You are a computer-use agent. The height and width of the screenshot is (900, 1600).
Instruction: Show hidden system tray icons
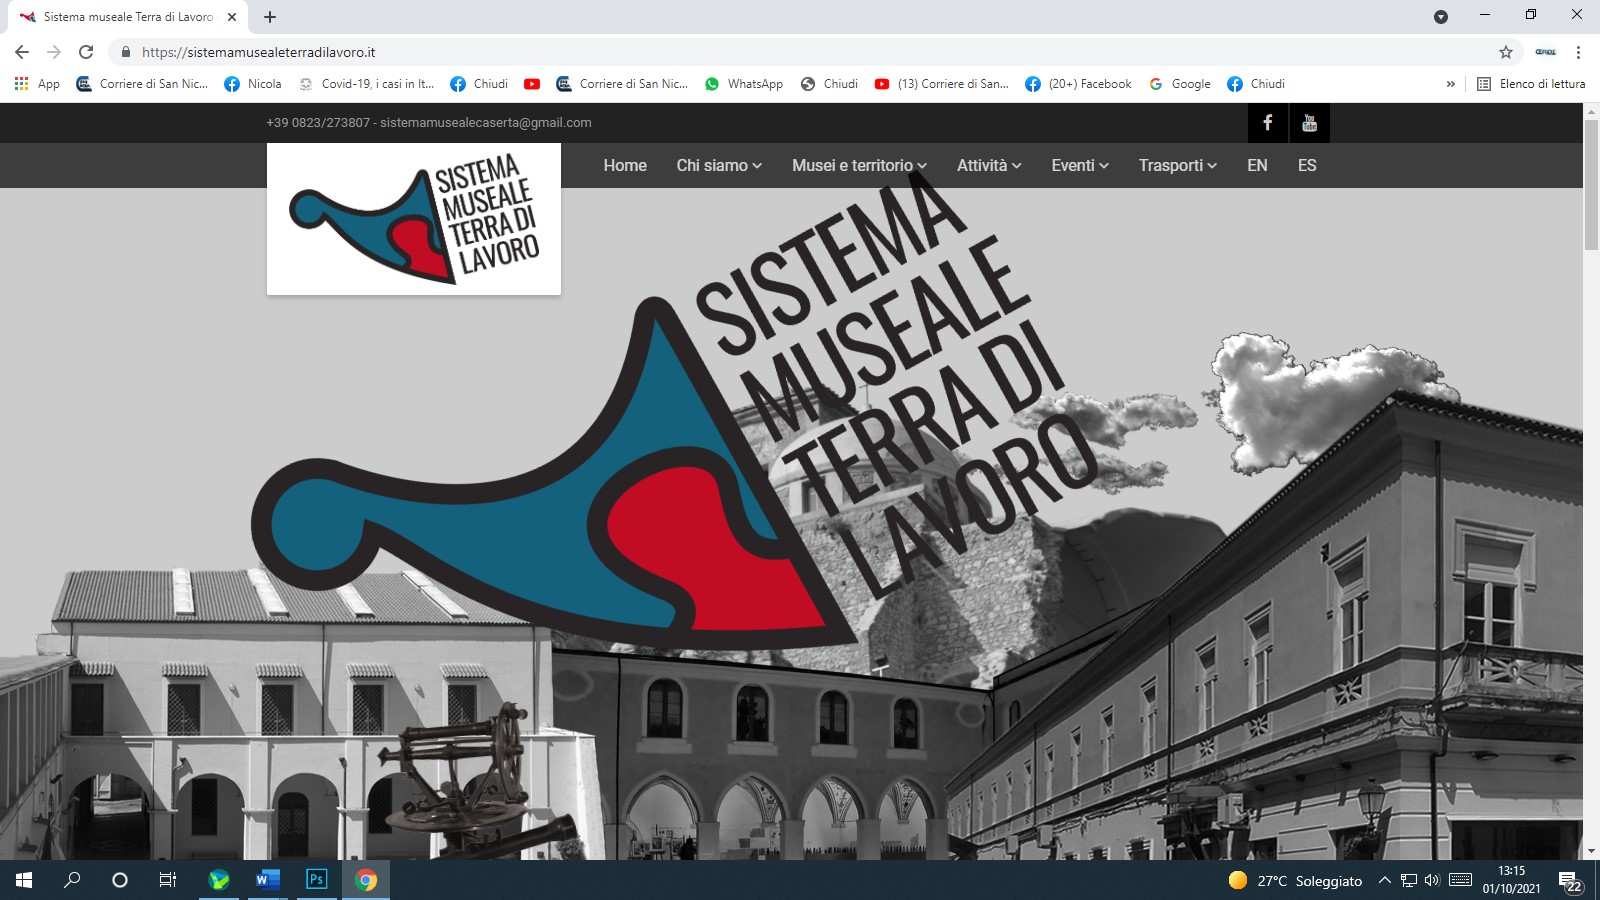(1385, 880)
